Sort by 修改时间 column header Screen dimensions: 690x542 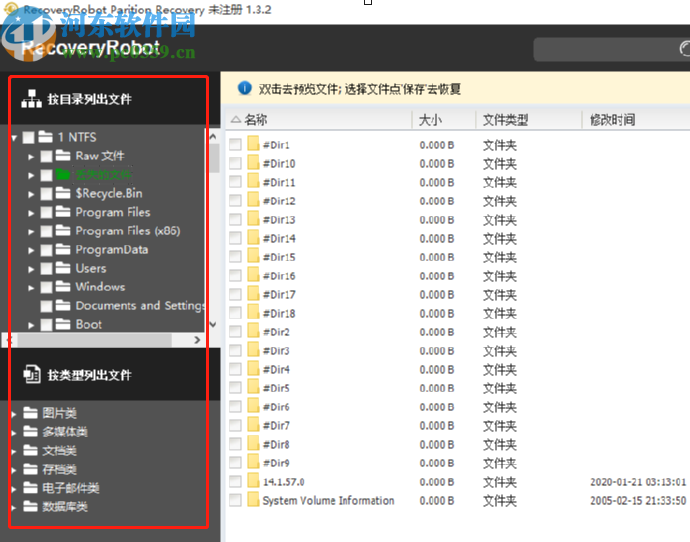[612, 120]
